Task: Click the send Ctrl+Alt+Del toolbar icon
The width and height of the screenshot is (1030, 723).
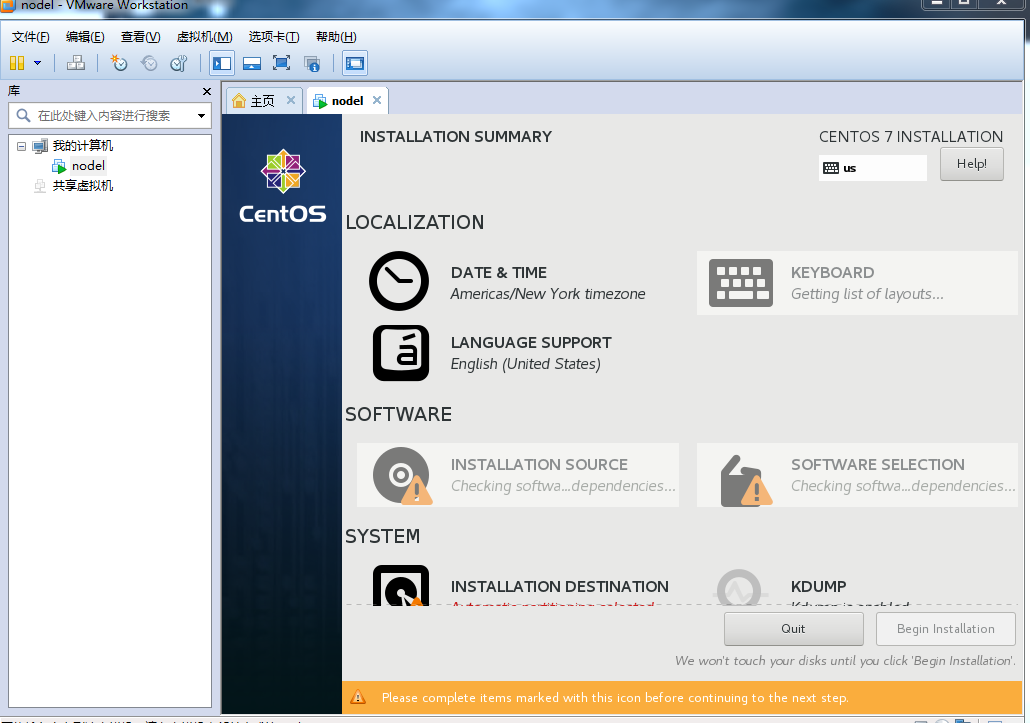Action: [76, 63]
